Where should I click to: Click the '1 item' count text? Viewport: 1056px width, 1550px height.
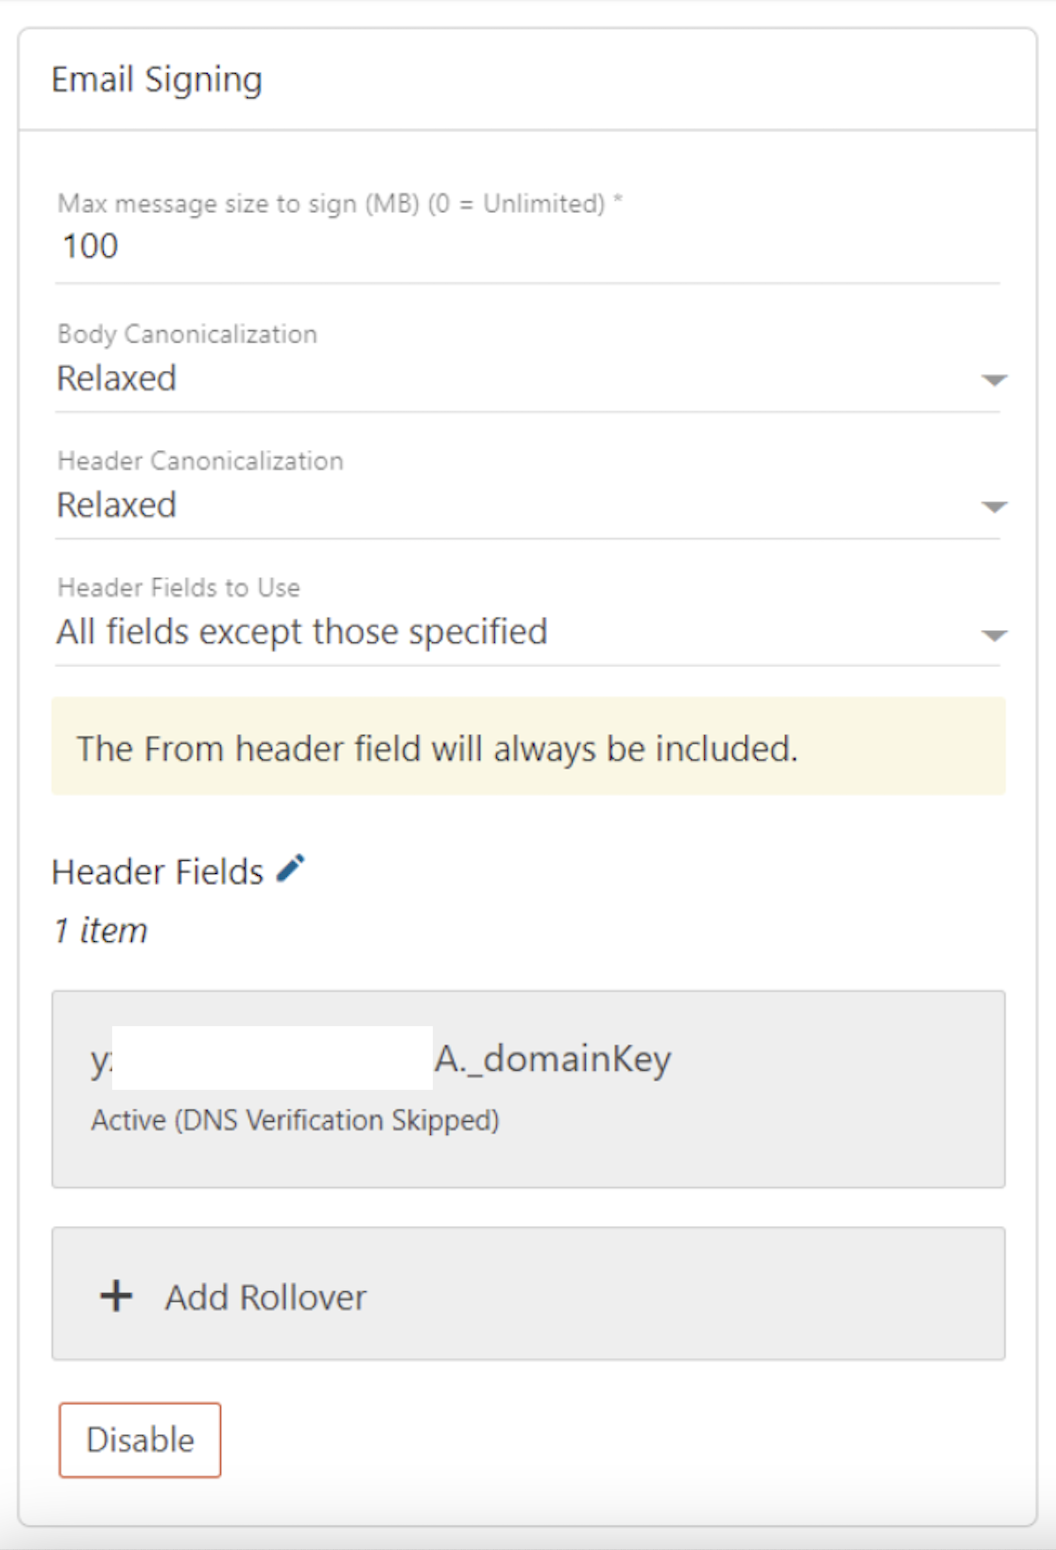(x=100, y=931)
